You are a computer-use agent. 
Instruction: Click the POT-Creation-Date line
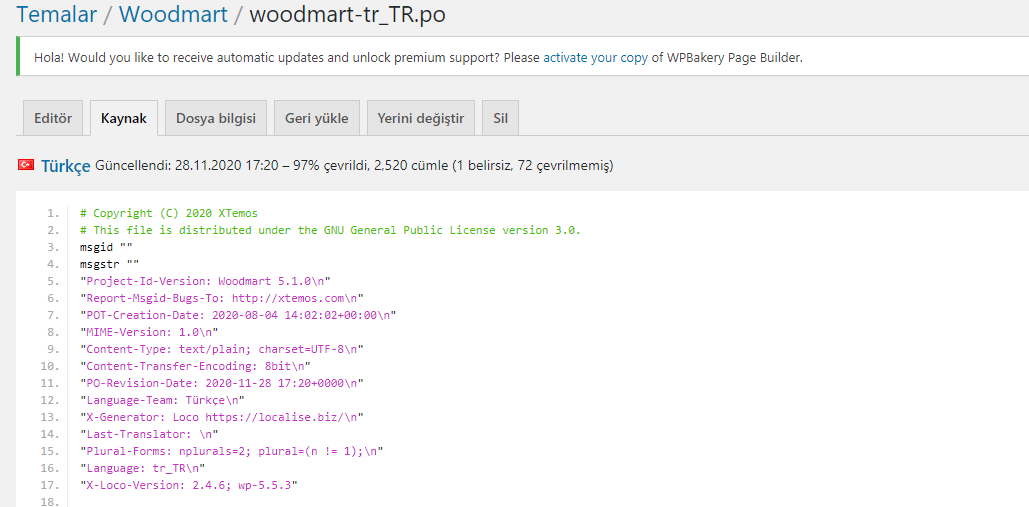tap(238, 315)
